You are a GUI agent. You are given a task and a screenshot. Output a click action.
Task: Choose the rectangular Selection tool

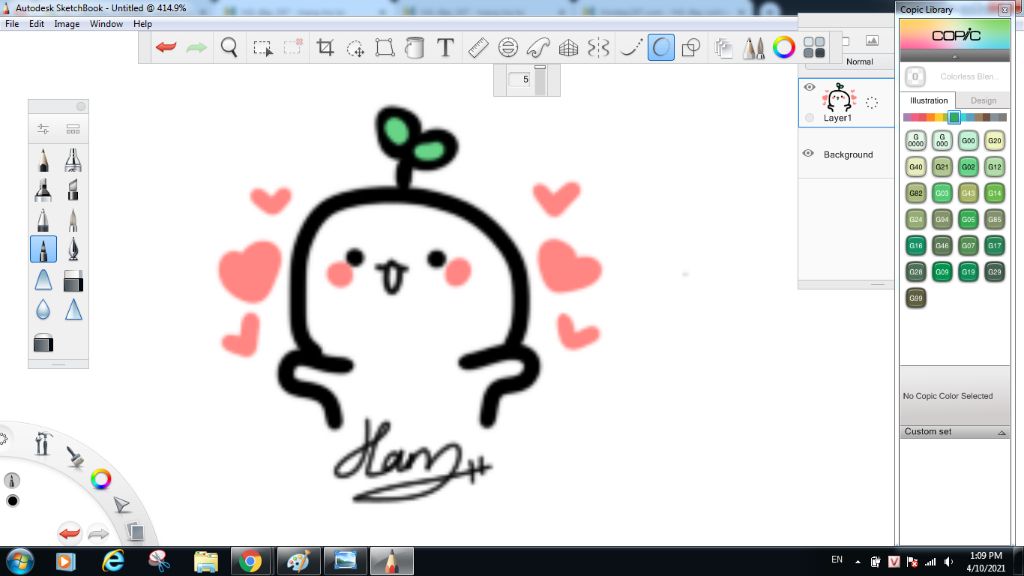[263, 48]
